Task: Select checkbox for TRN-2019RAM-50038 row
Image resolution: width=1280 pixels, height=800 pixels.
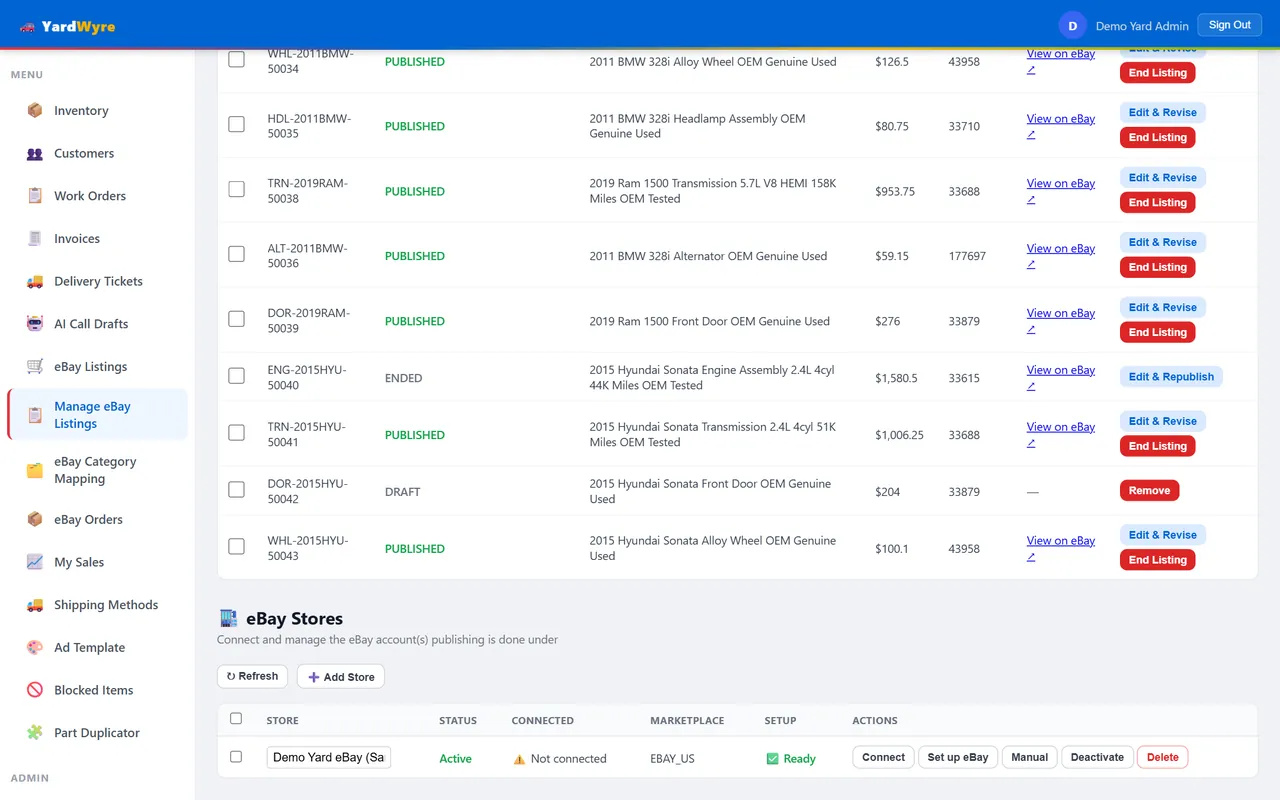Action: pyautogui.click(x=236, y=189)
